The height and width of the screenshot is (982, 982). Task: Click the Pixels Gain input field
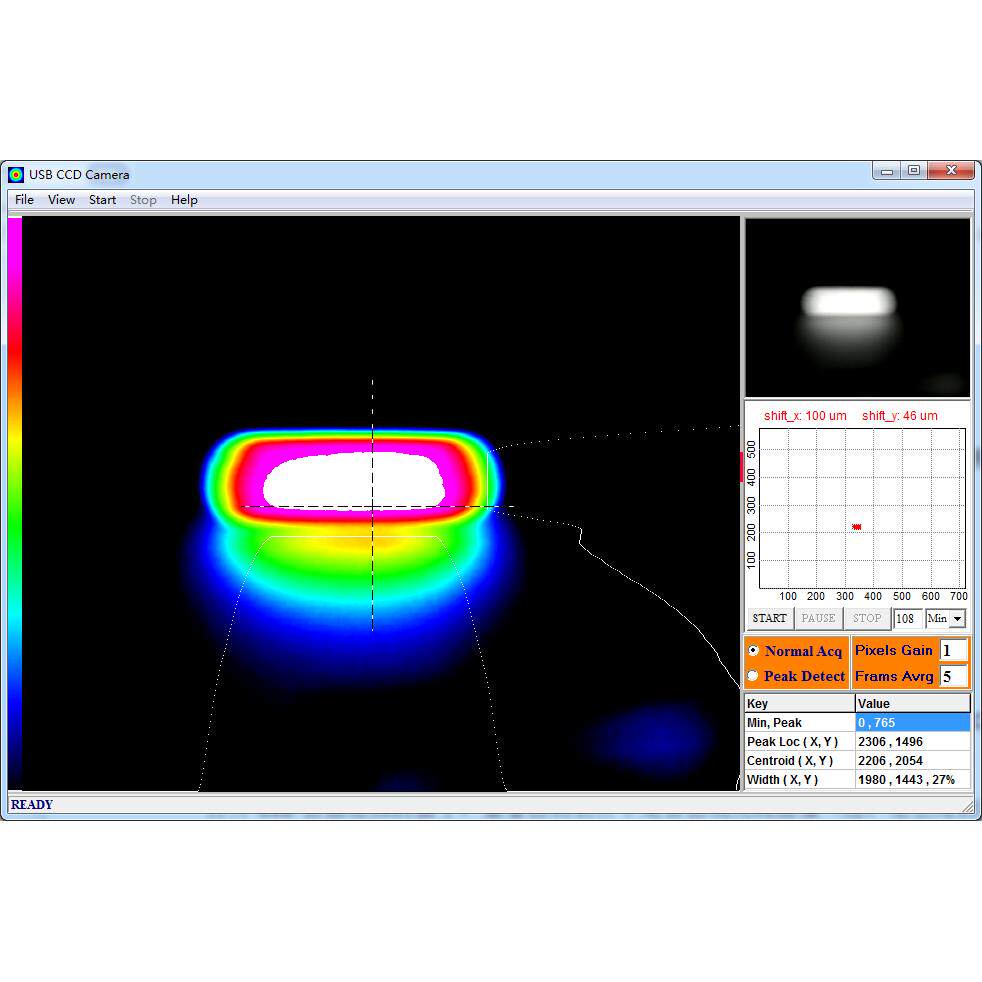coord(953,651)
